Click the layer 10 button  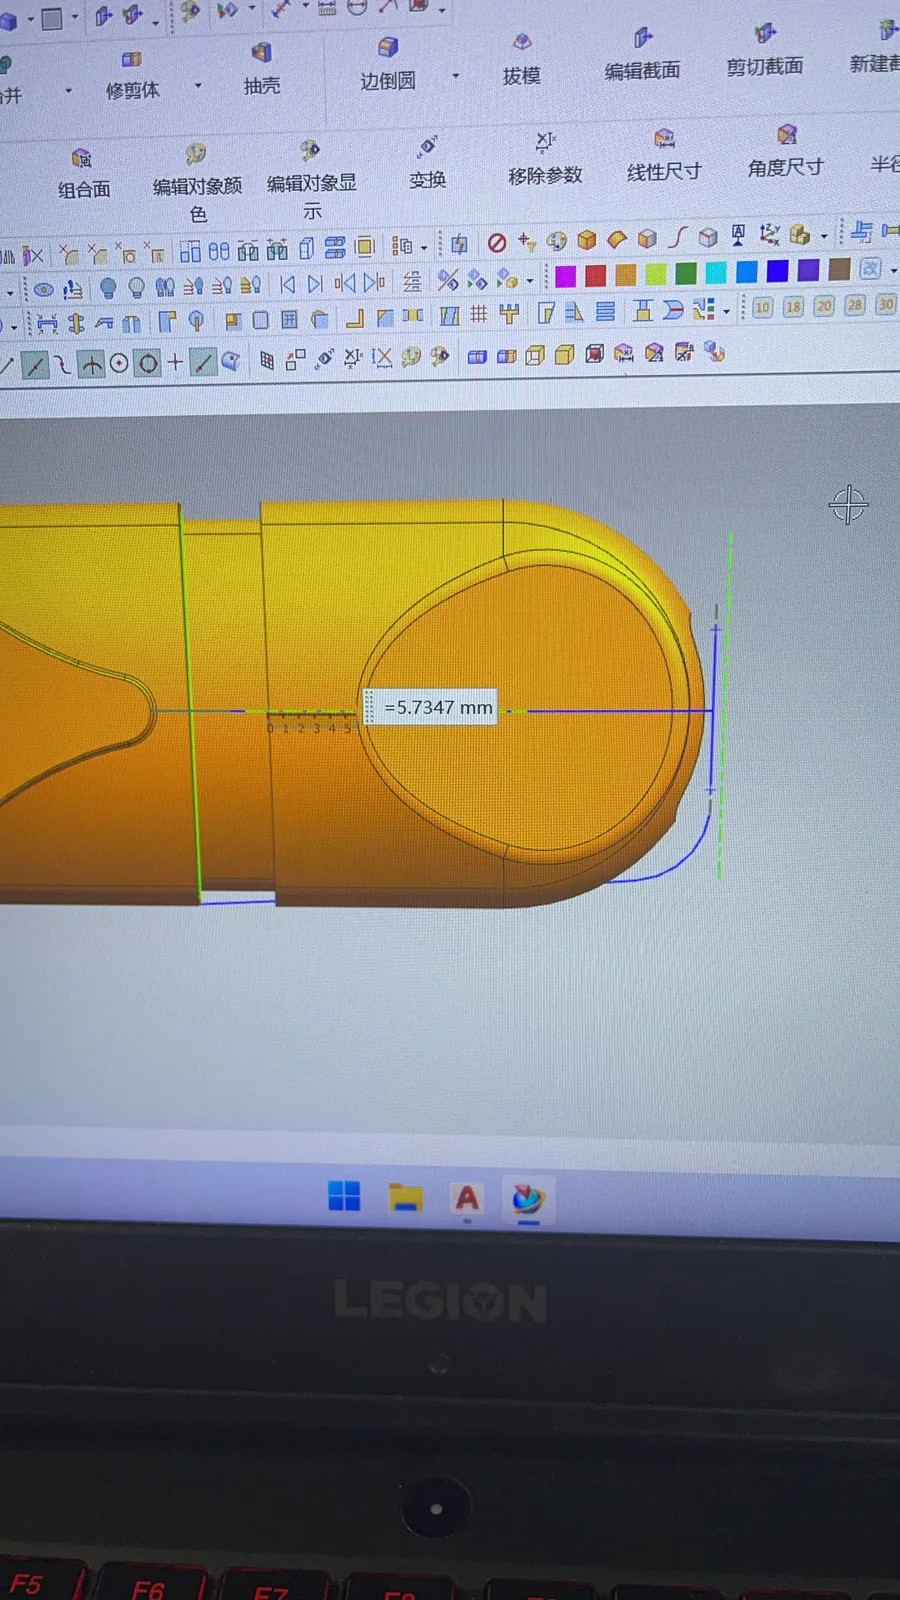point(762,307)
